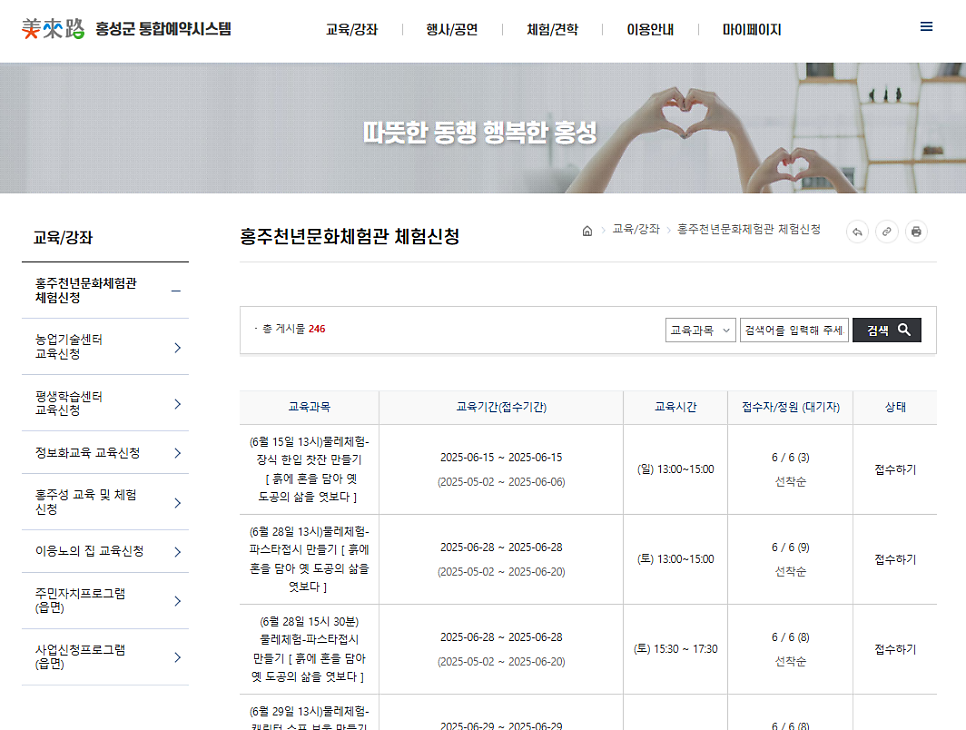966x730 pixels.
Task: Click 접수하기 for 6월 15일 장식 한입 찻잔
Action: pyautogui.click(x=895, y=469)
